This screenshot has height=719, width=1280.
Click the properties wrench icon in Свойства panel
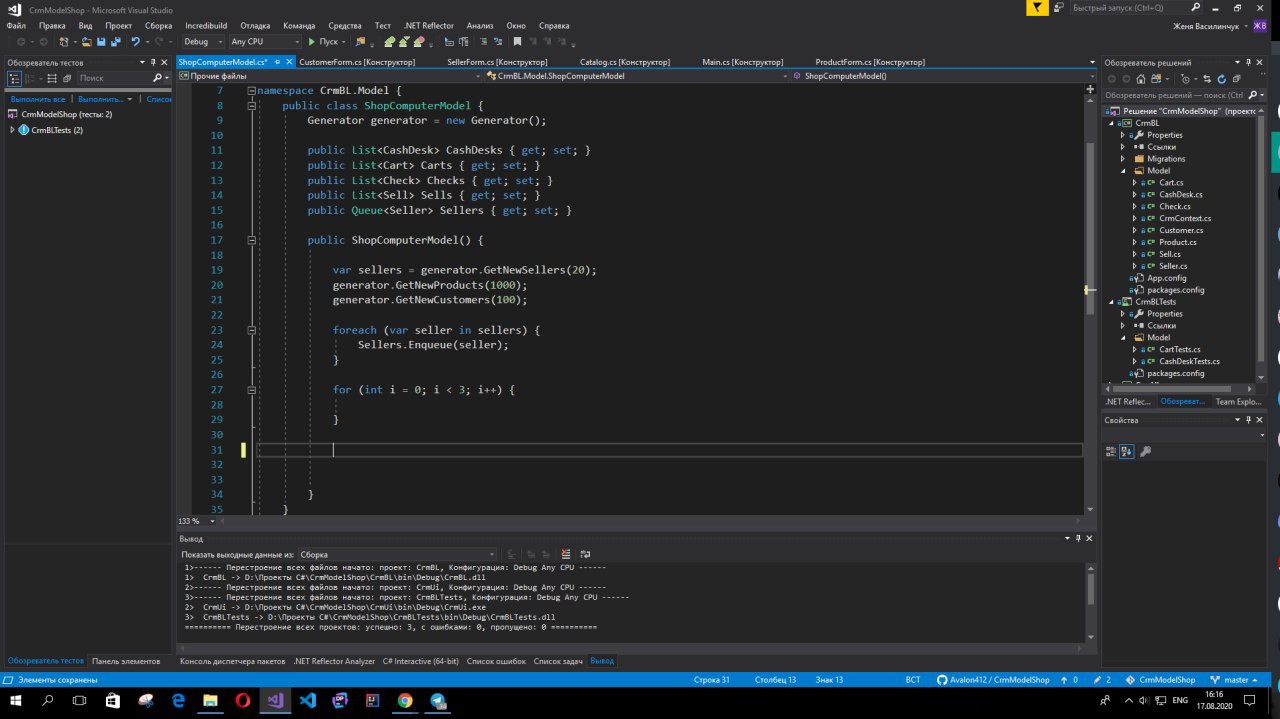(1146, 452)
